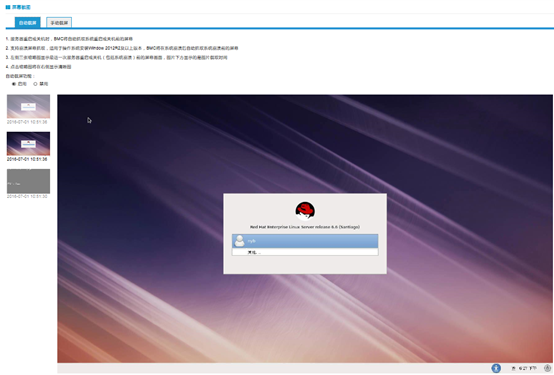
Task: Click the timestamp under the middle thumbnail
Action: [x=27, y=159]
